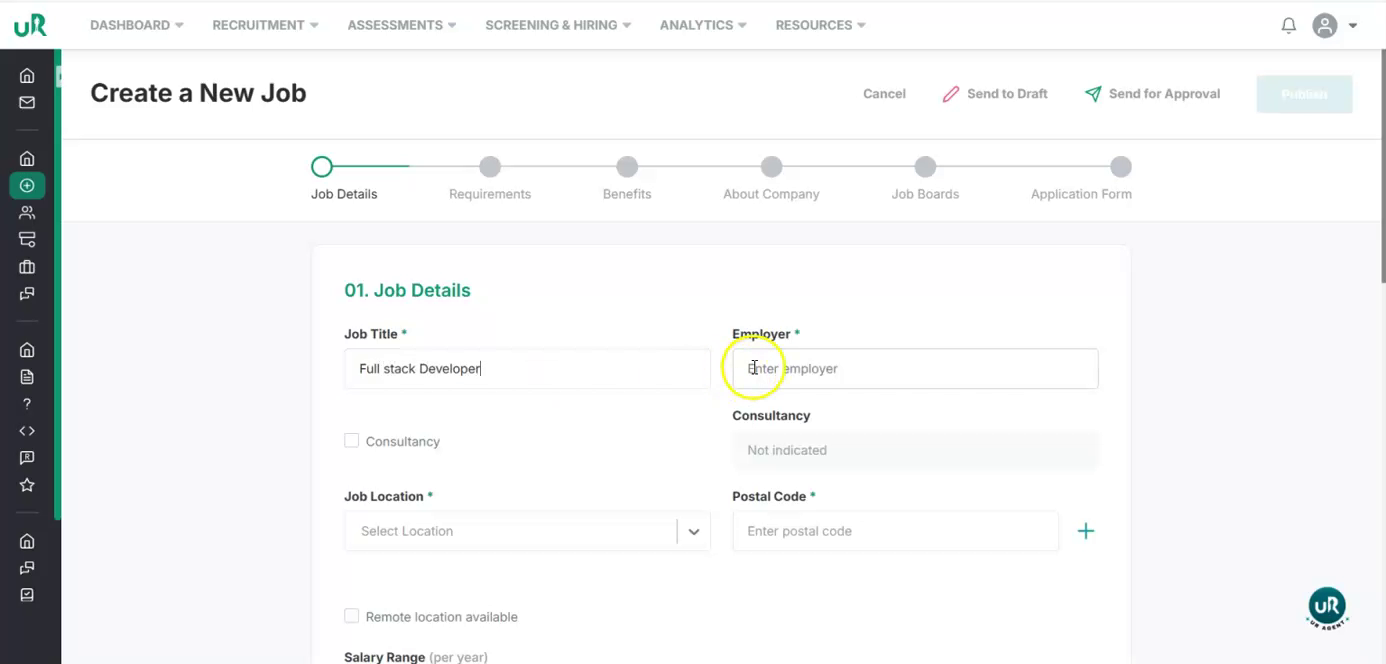Open the notifications bell

pyautogui.click(x=1289, y=26)
